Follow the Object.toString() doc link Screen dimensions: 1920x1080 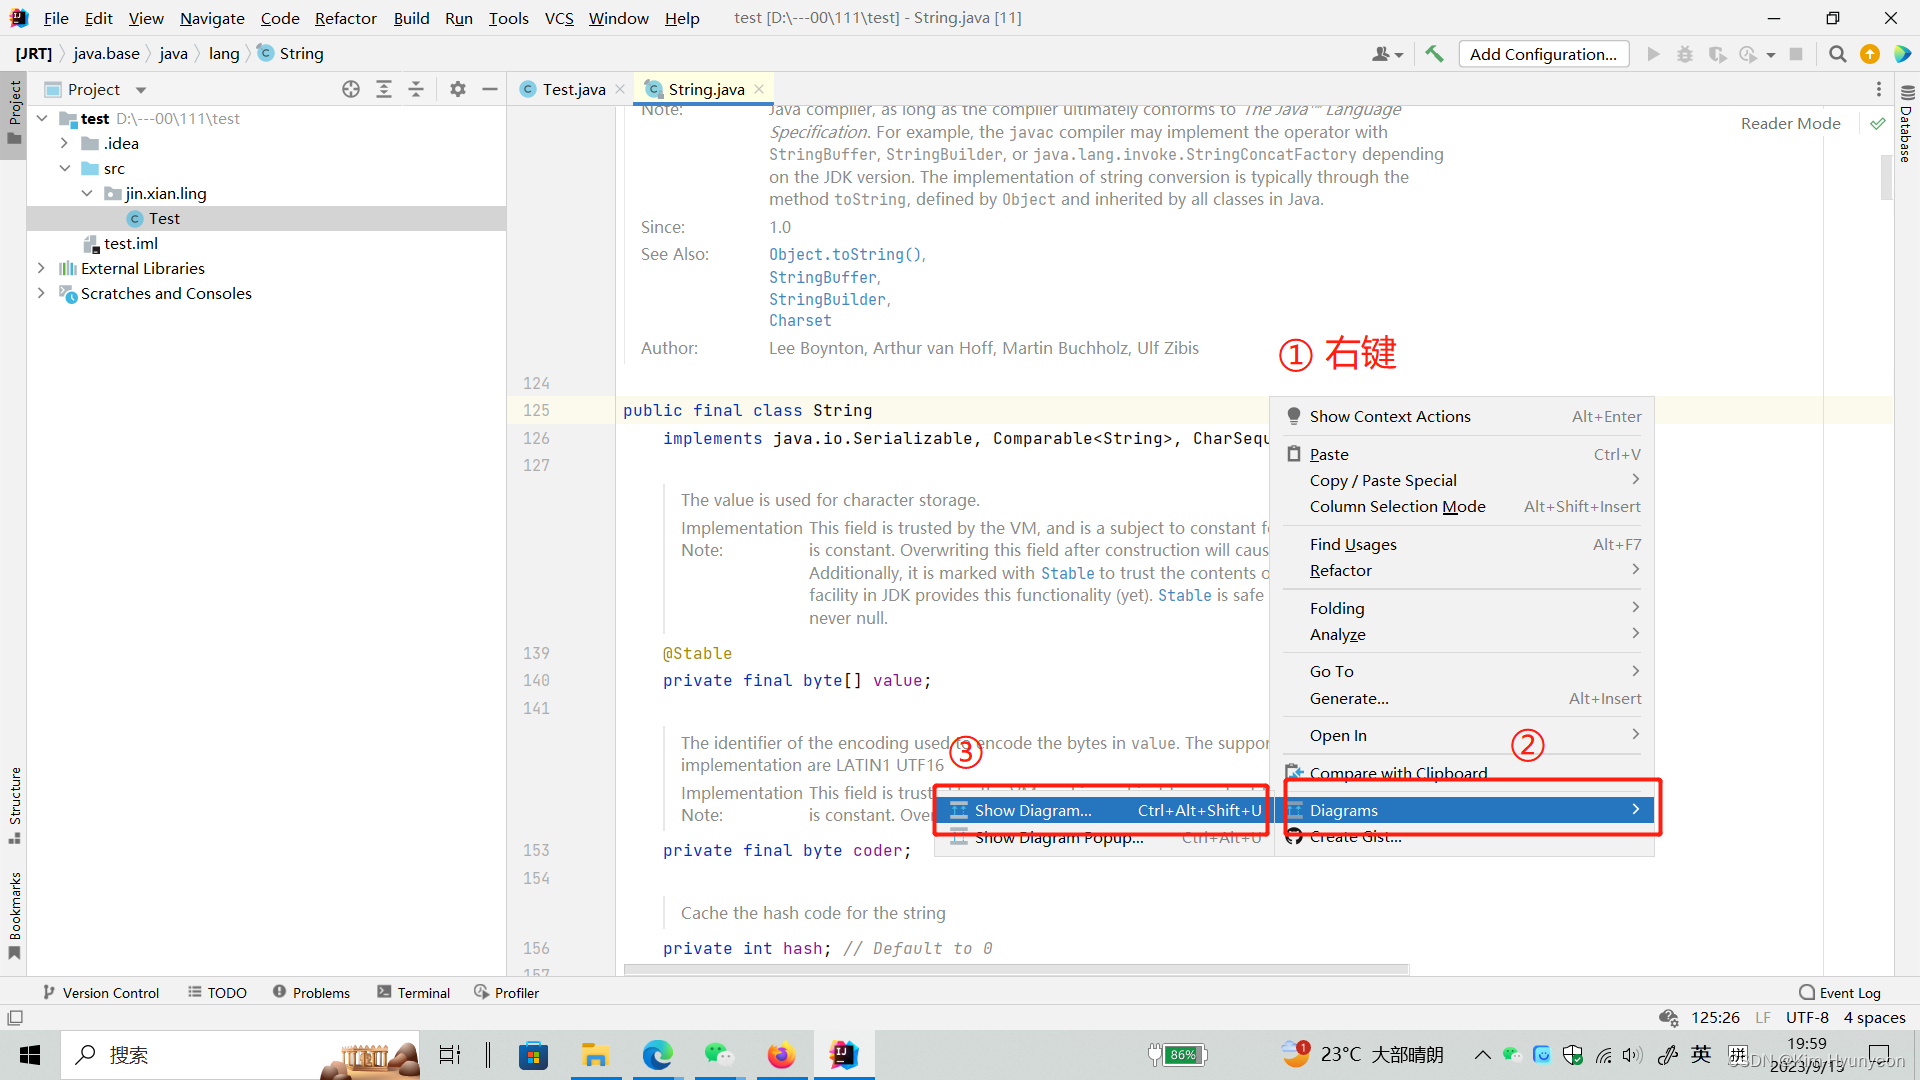tap(846, 255)
